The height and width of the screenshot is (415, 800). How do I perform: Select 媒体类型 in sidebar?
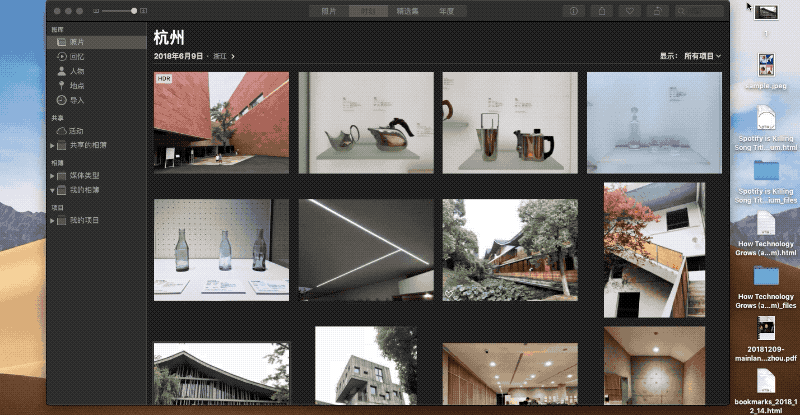click(96, 176)
